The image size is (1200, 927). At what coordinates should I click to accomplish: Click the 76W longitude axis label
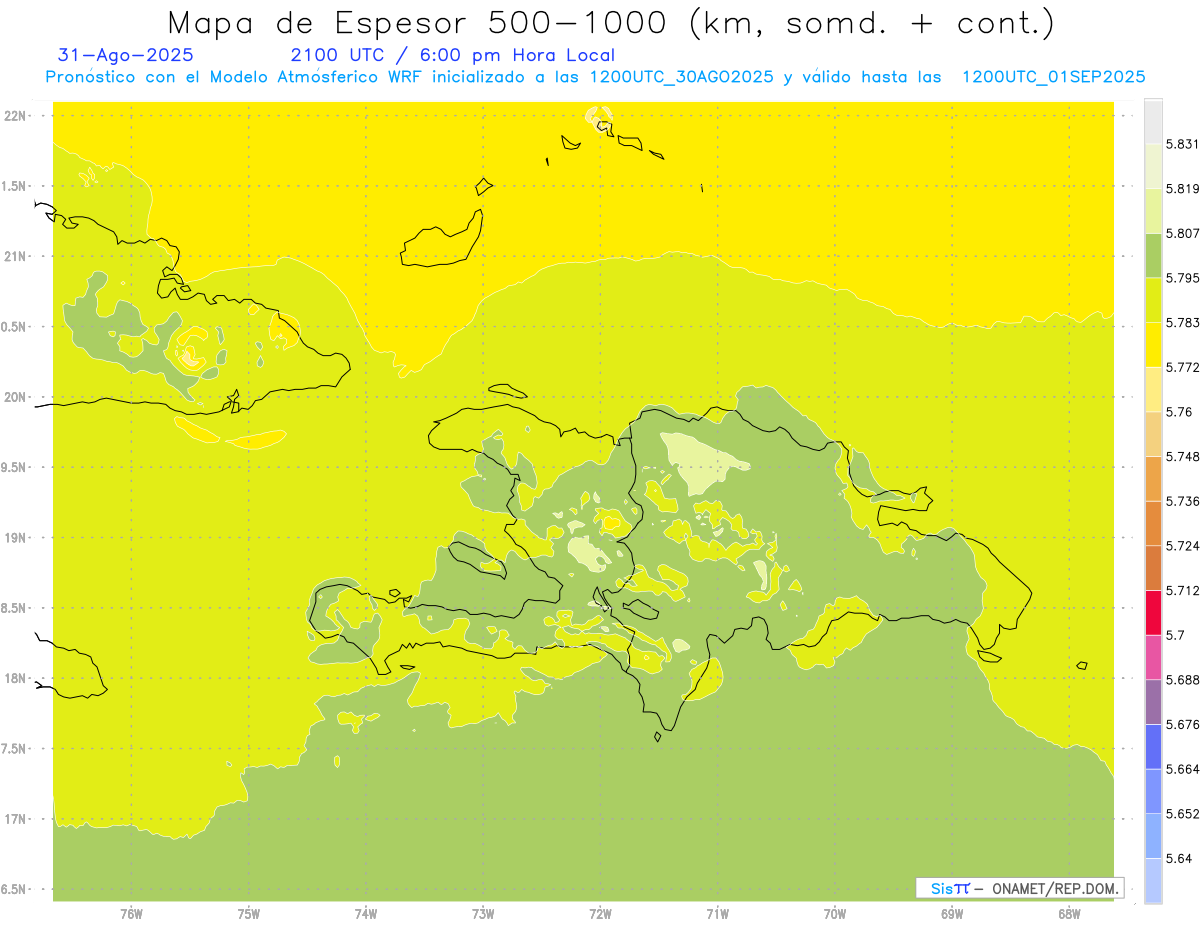coord(131,913)
